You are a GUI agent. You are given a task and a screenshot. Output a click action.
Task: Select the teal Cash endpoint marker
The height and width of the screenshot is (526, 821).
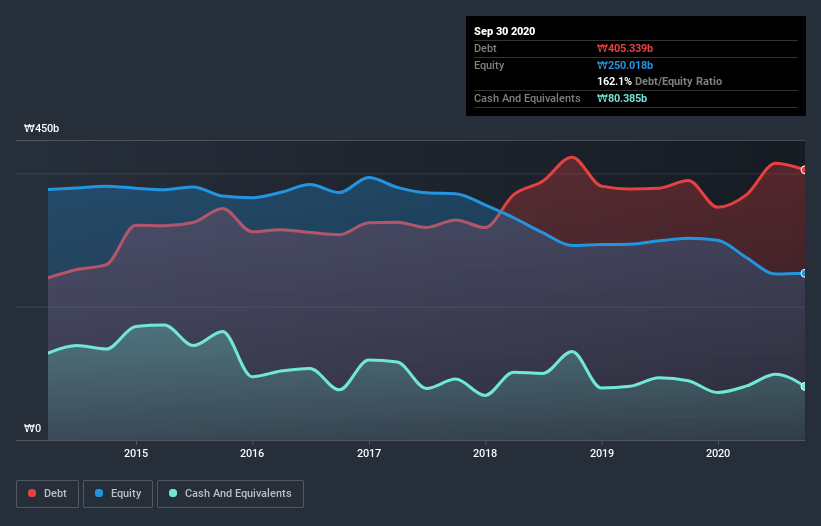click(804, 386)
